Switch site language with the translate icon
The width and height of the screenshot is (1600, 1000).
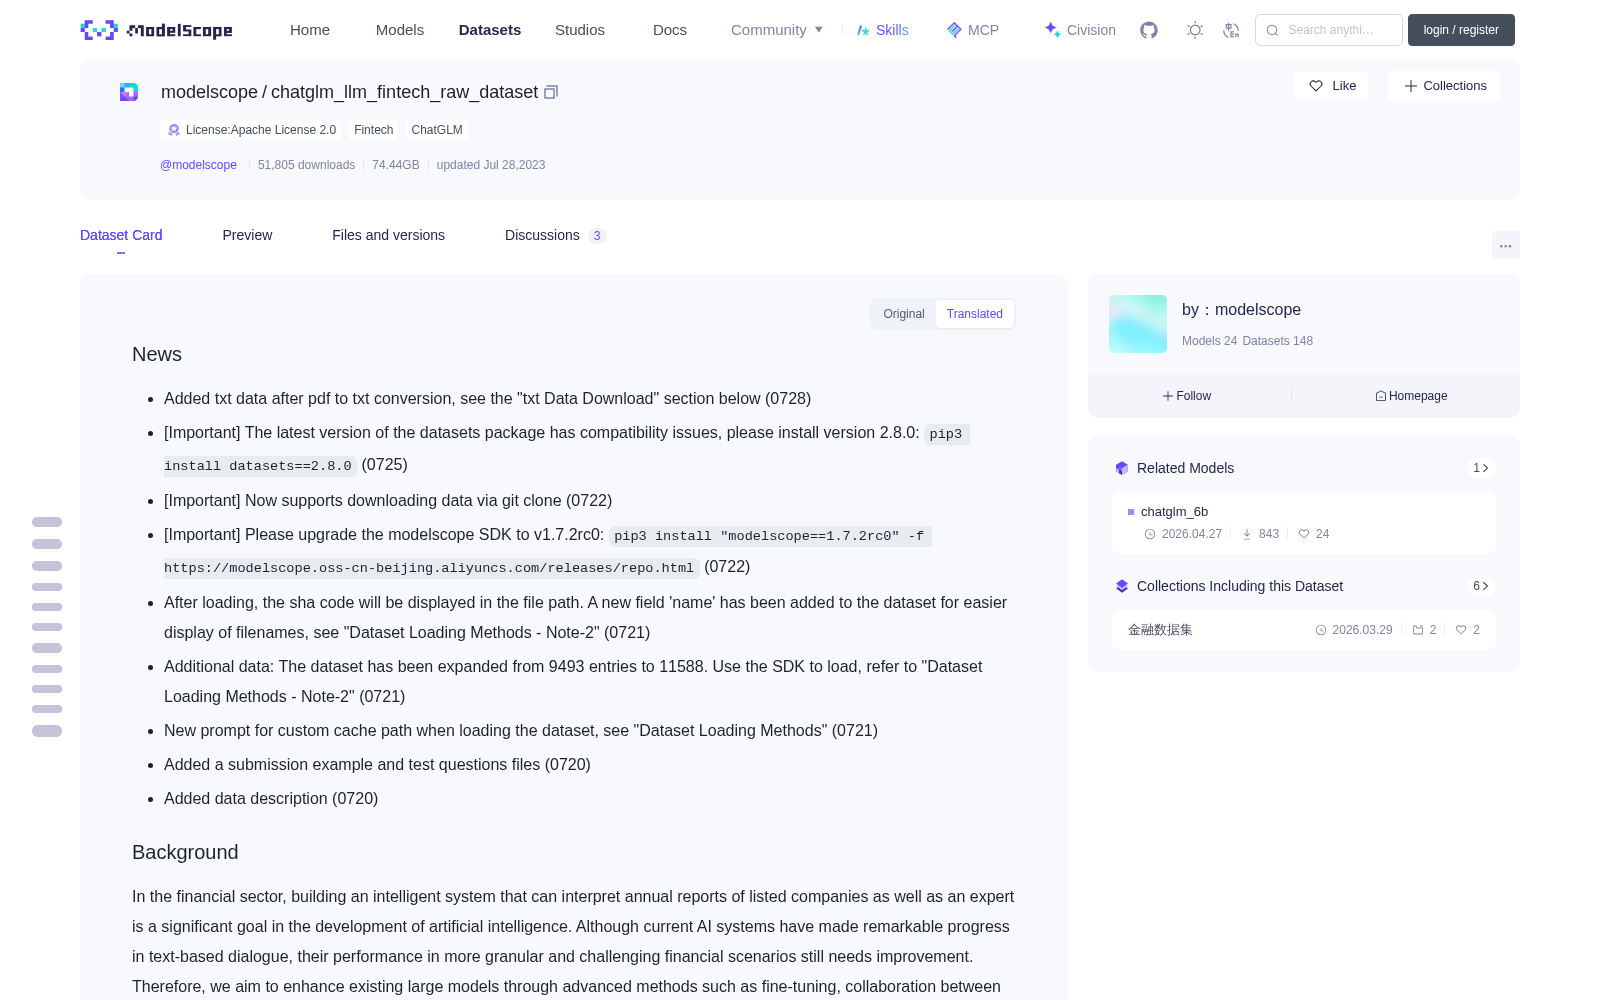(1231, 30)
